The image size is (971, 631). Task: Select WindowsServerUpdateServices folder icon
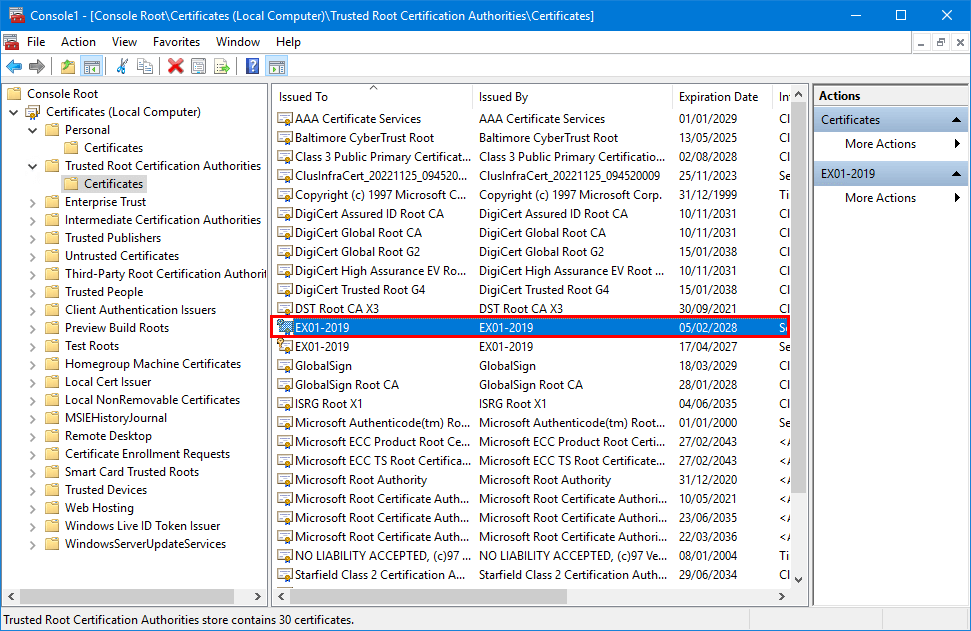[x=53, y=544]
